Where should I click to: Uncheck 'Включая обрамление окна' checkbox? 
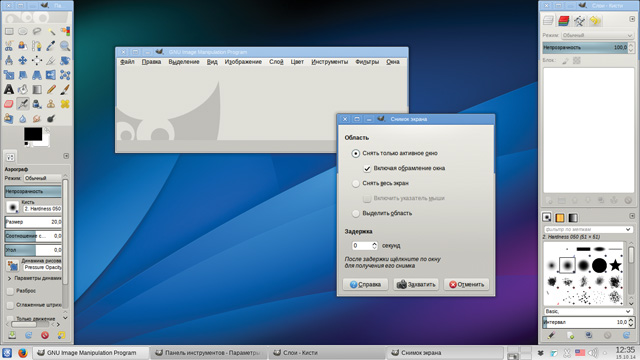click(x=367, y=168)
